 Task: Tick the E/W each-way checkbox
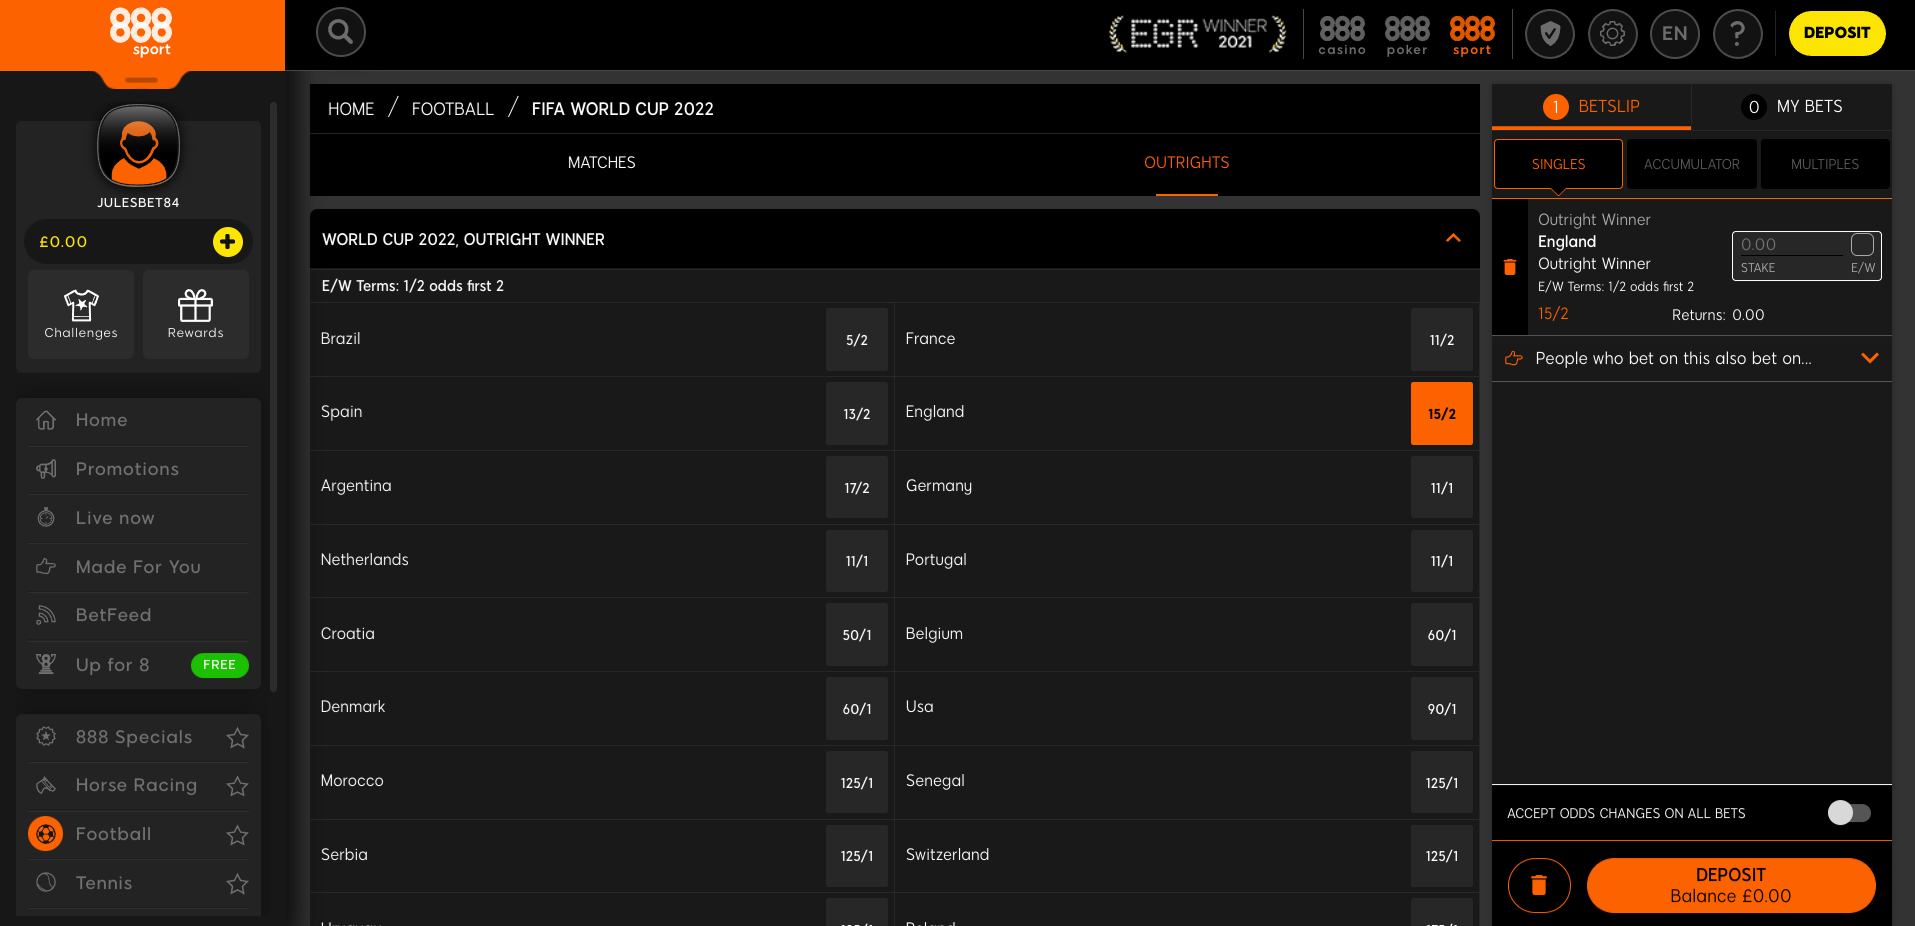[x=1862, y=245]
